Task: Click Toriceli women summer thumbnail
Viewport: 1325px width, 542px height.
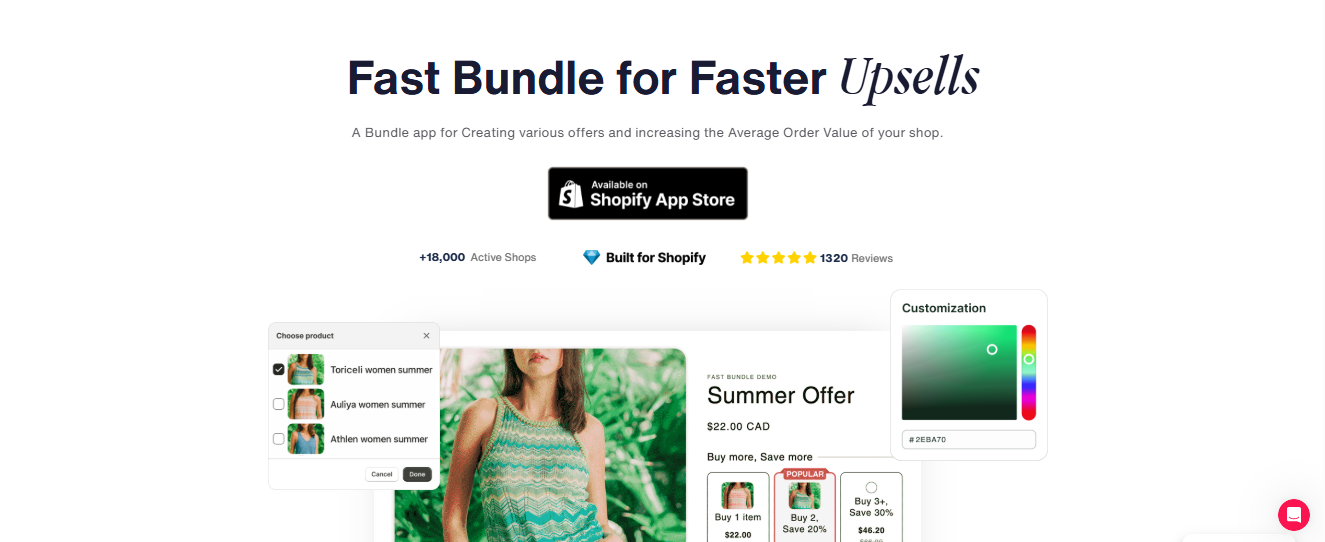Action: (305, 370)
